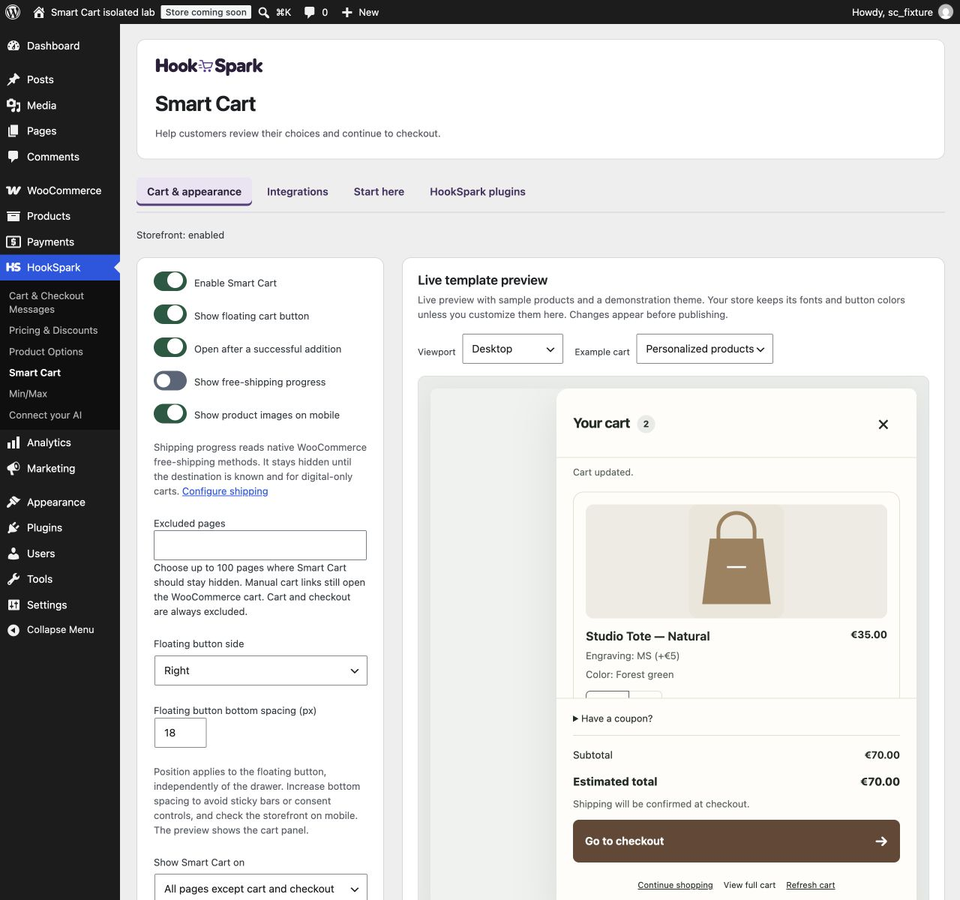The image size is (960, 900).
Task: Click the home icon beside site name
Action: click(x=39, y=12)
